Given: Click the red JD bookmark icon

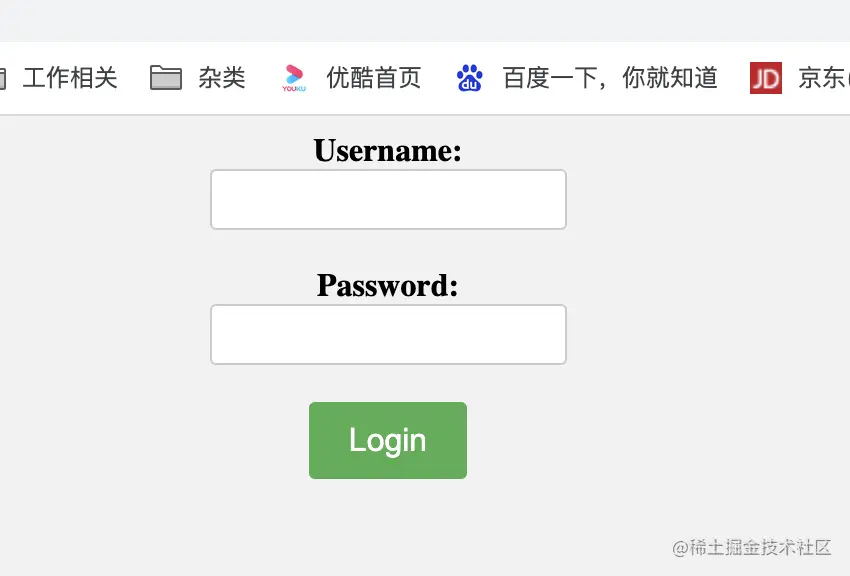Looking at the screenshot, I should (x=765, y=77).
